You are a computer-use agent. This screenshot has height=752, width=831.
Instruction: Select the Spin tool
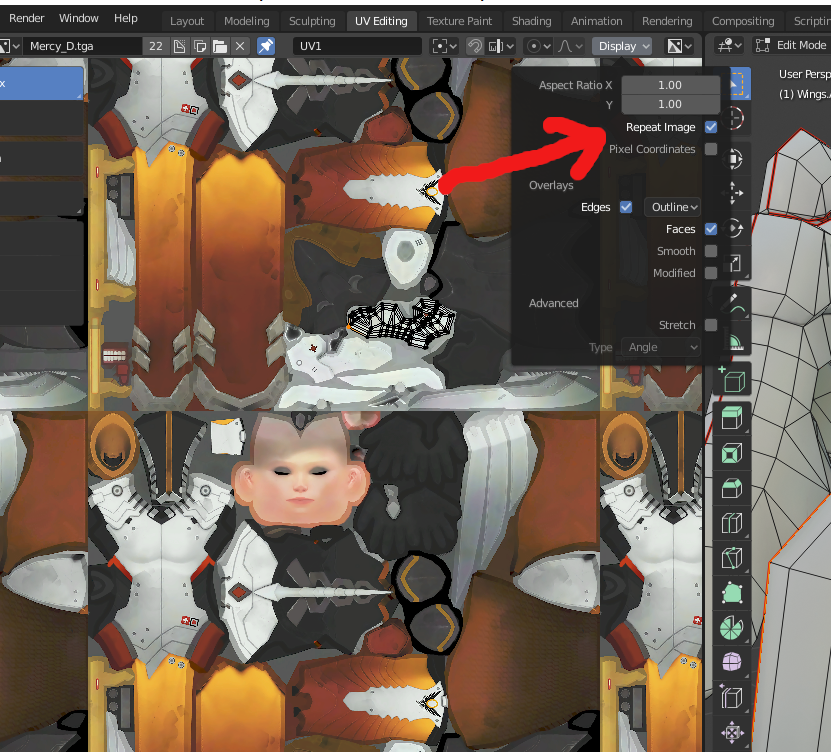[x=732, y=627]
